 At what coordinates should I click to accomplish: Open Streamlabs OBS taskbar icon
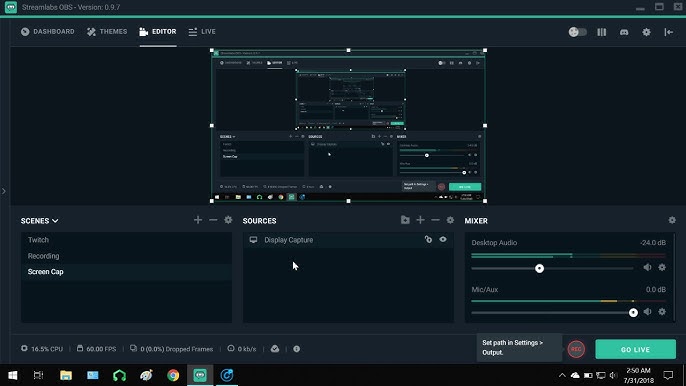click(200, 375)
